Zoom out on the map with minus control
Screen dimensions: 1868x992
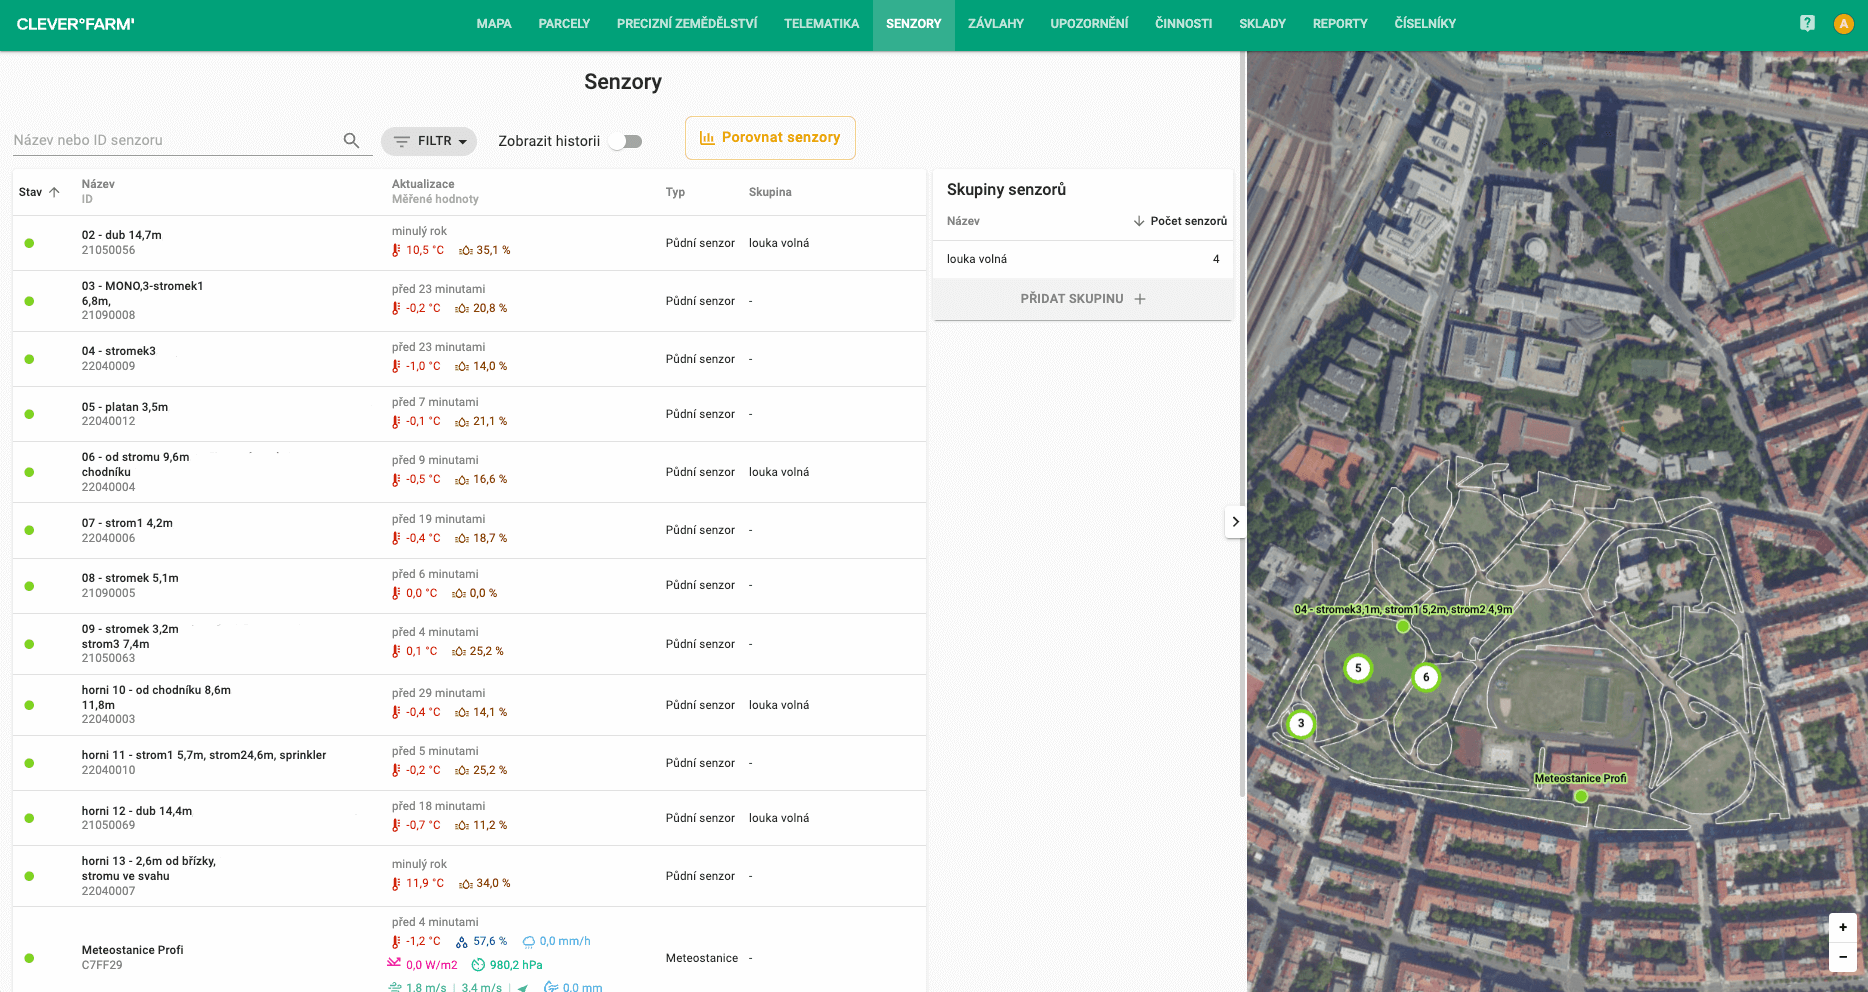tap(1841, 956)
